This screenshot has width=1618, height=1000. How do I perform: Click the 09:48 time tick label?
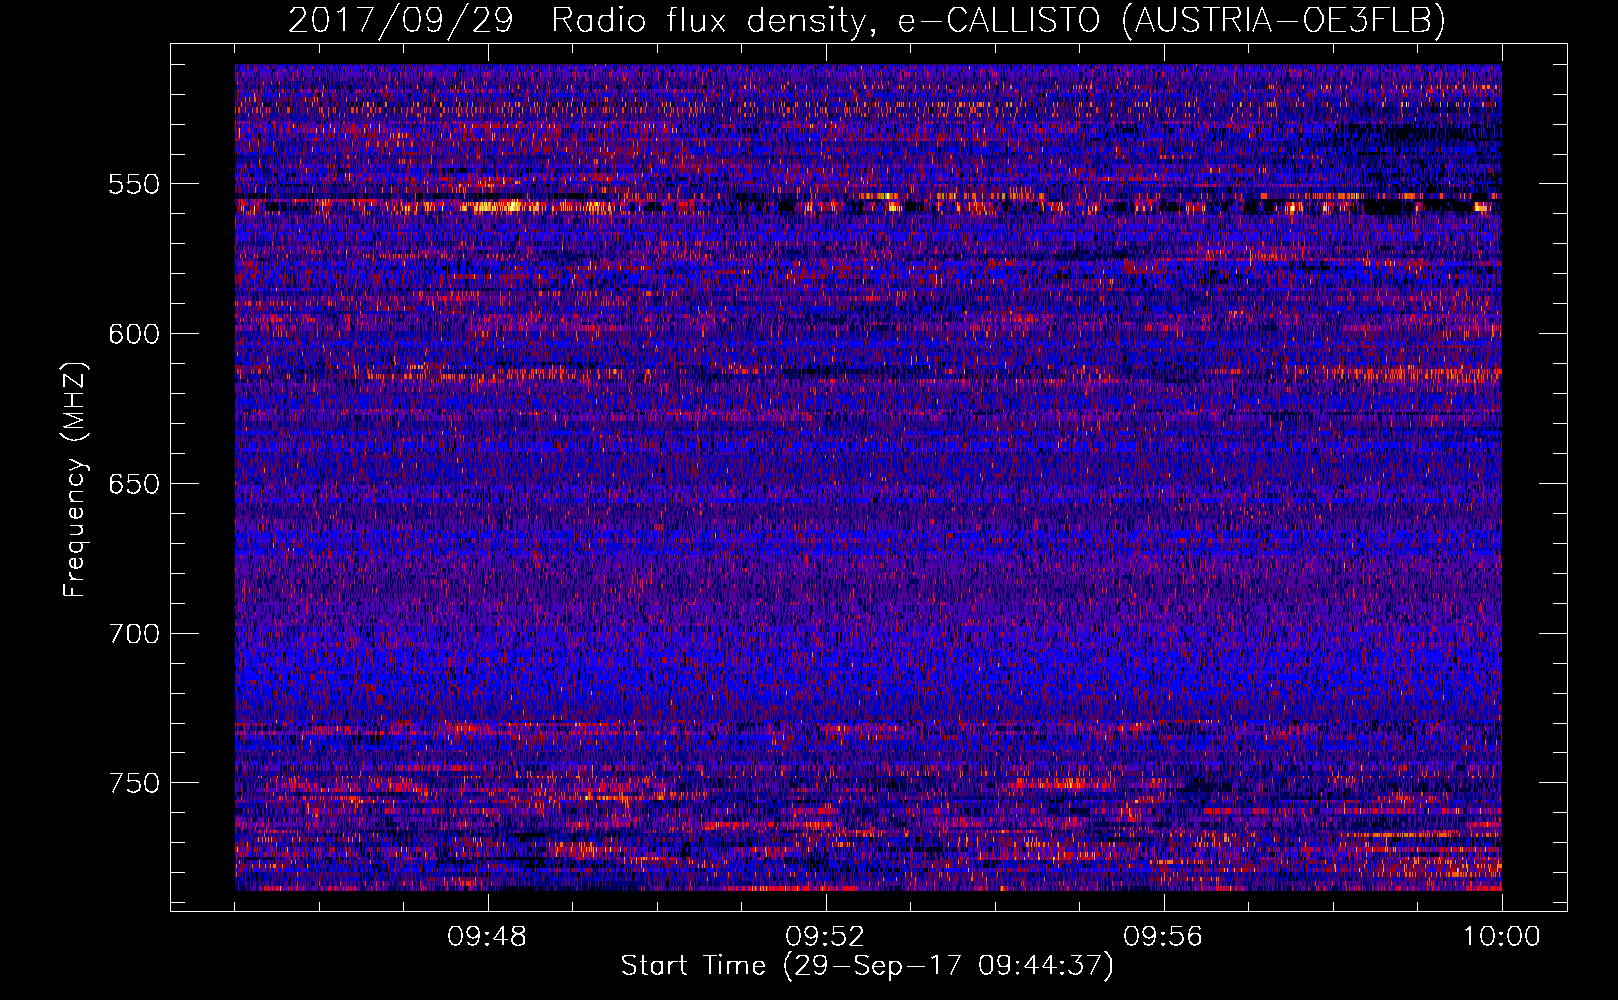pos(487,937)
